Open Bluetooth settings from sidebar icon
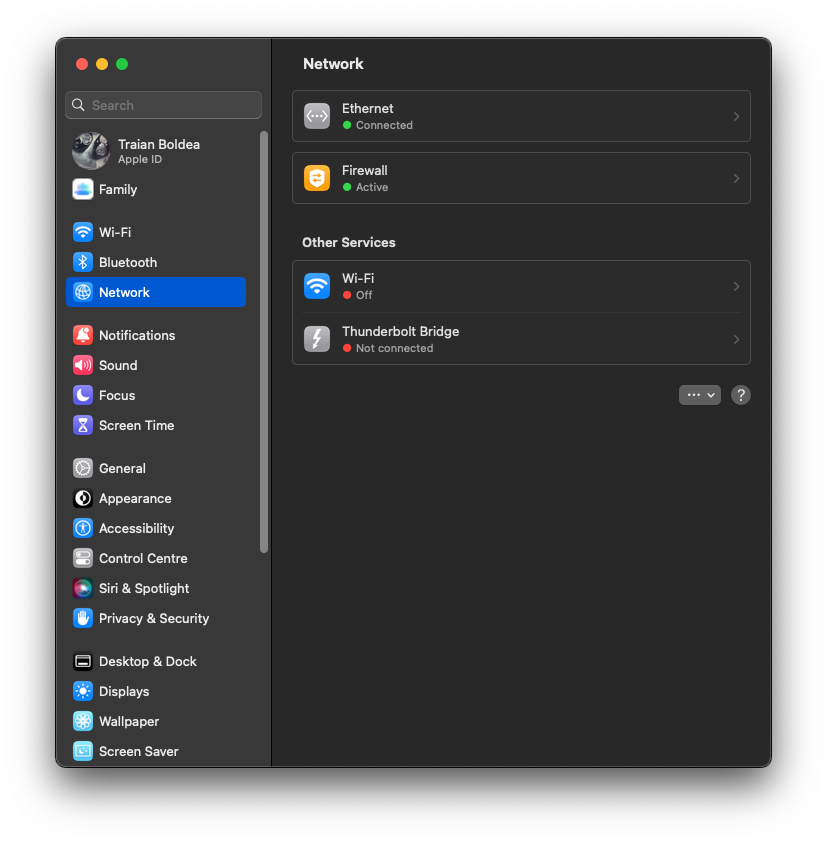The height and width of the screenshot is (841, 827). click(83, 262)
